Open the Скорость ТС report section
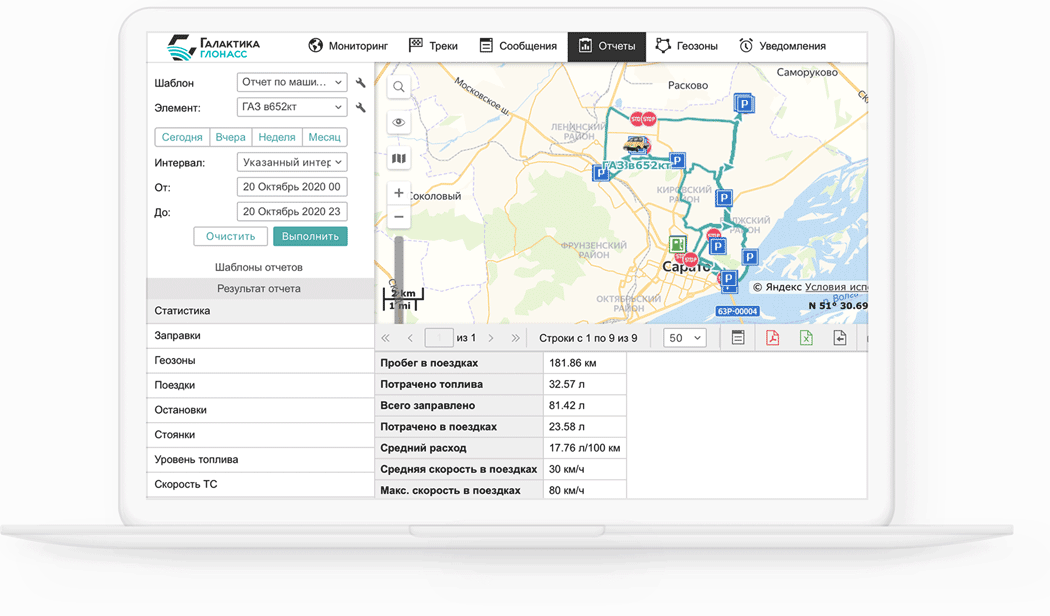The height and width of the screenshot is (616, 1050). point(260,484)
